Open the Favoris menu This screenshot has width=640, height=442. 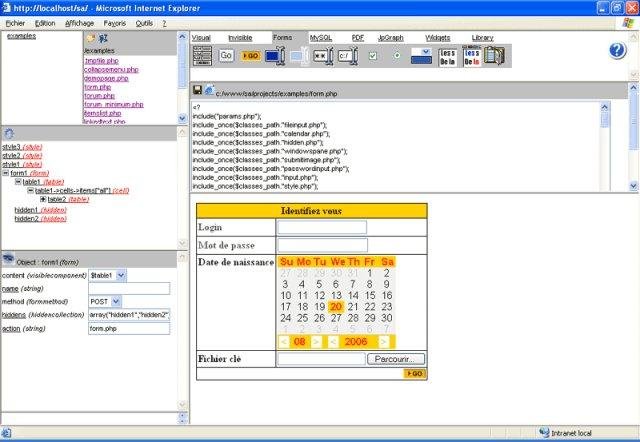(115, 23)
